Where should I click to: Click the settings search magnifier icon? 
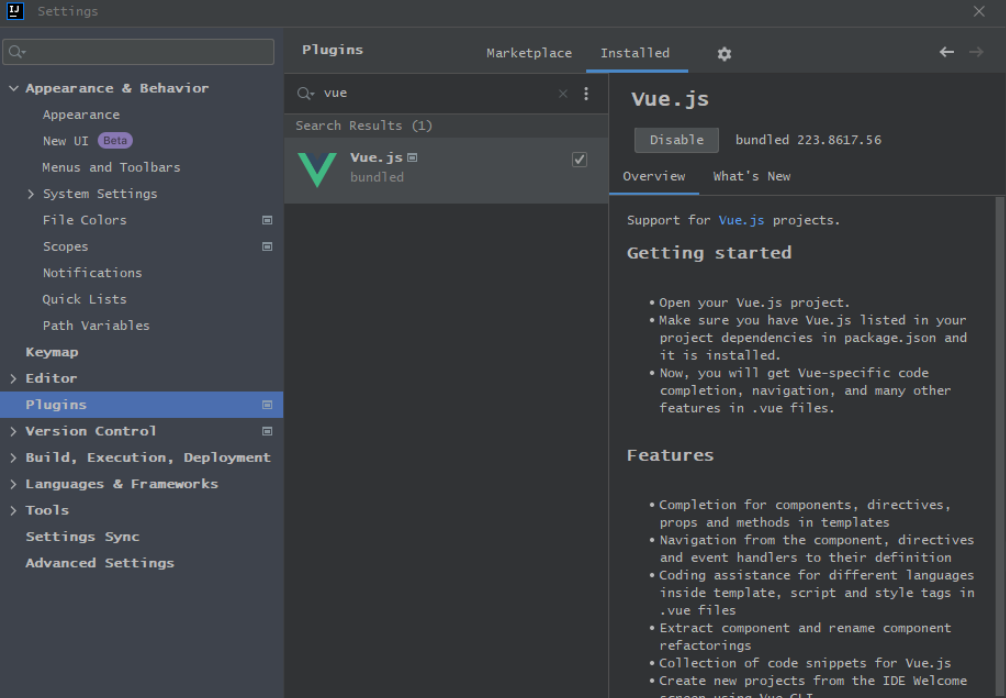[x=17, y=52]
